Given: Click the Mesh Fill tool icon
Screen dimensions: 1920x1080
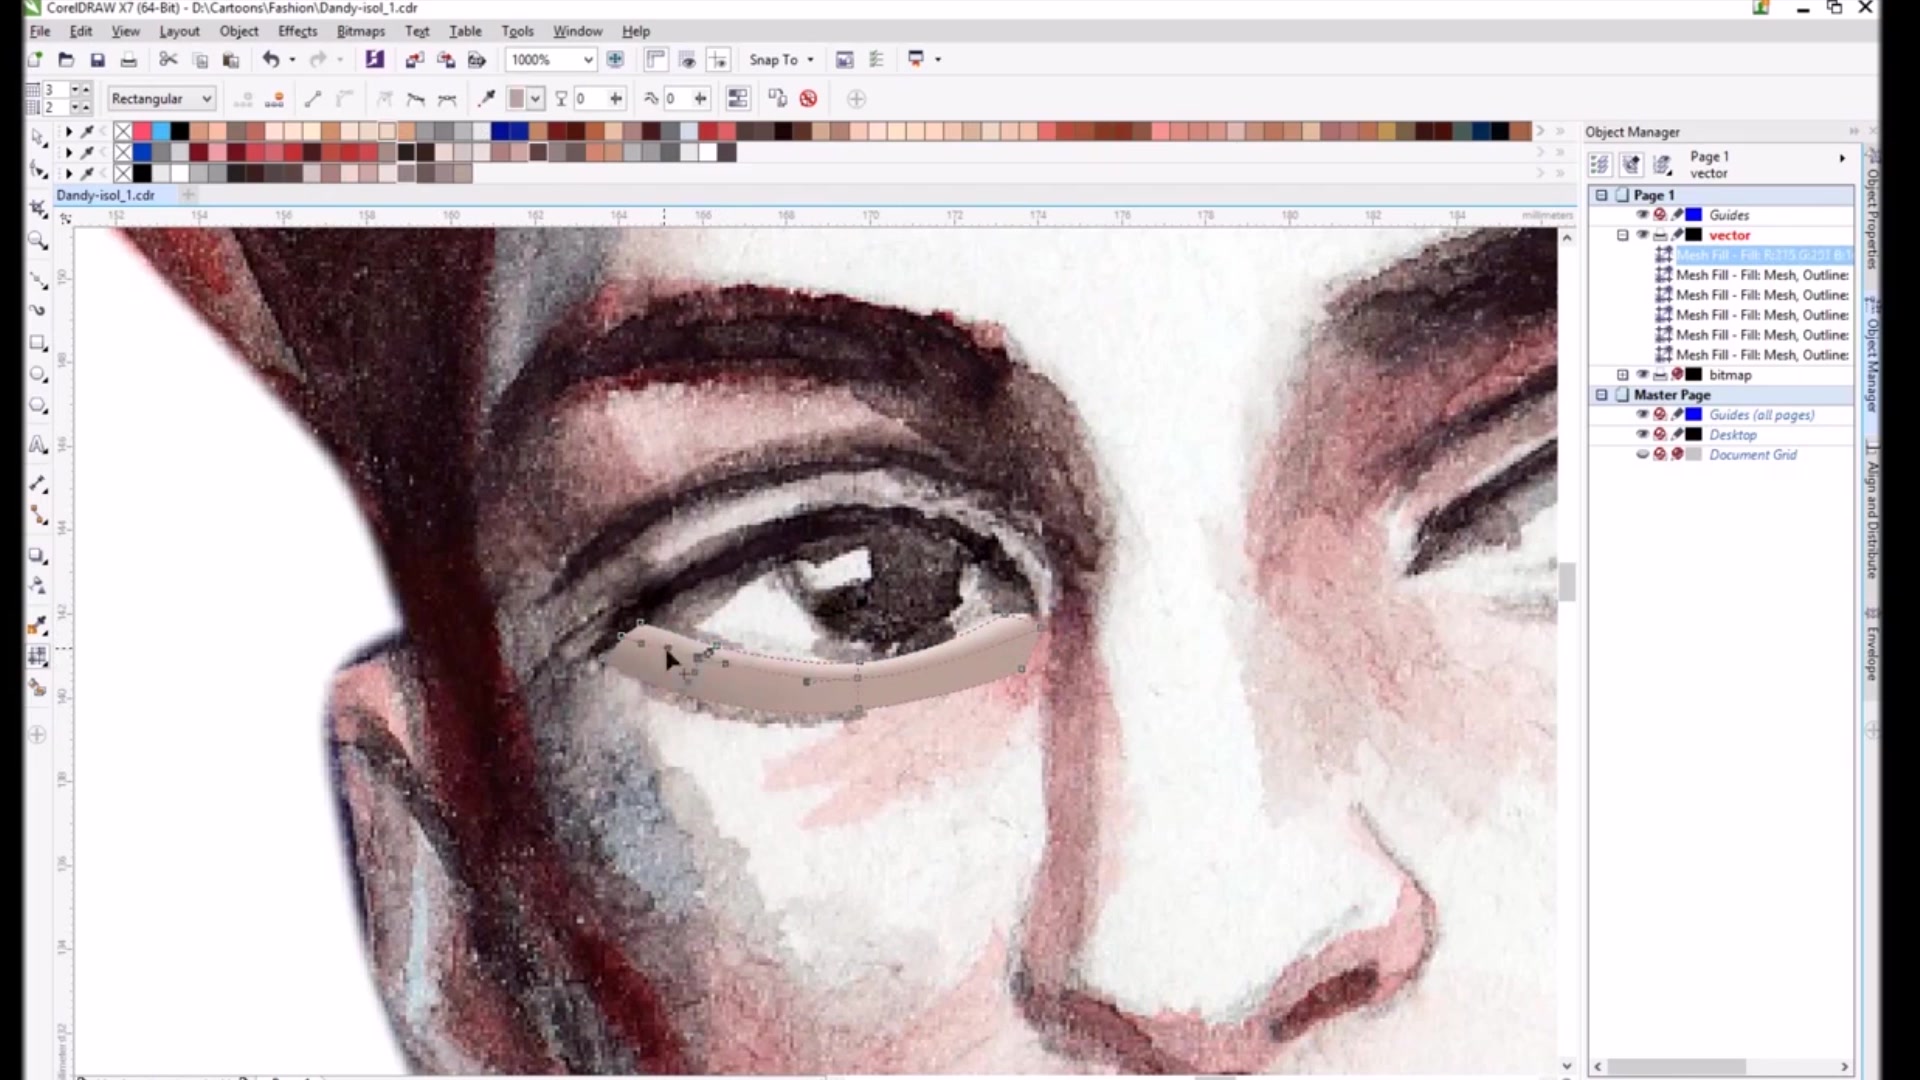Looking at the screenshot, I should tap(38, 657).
